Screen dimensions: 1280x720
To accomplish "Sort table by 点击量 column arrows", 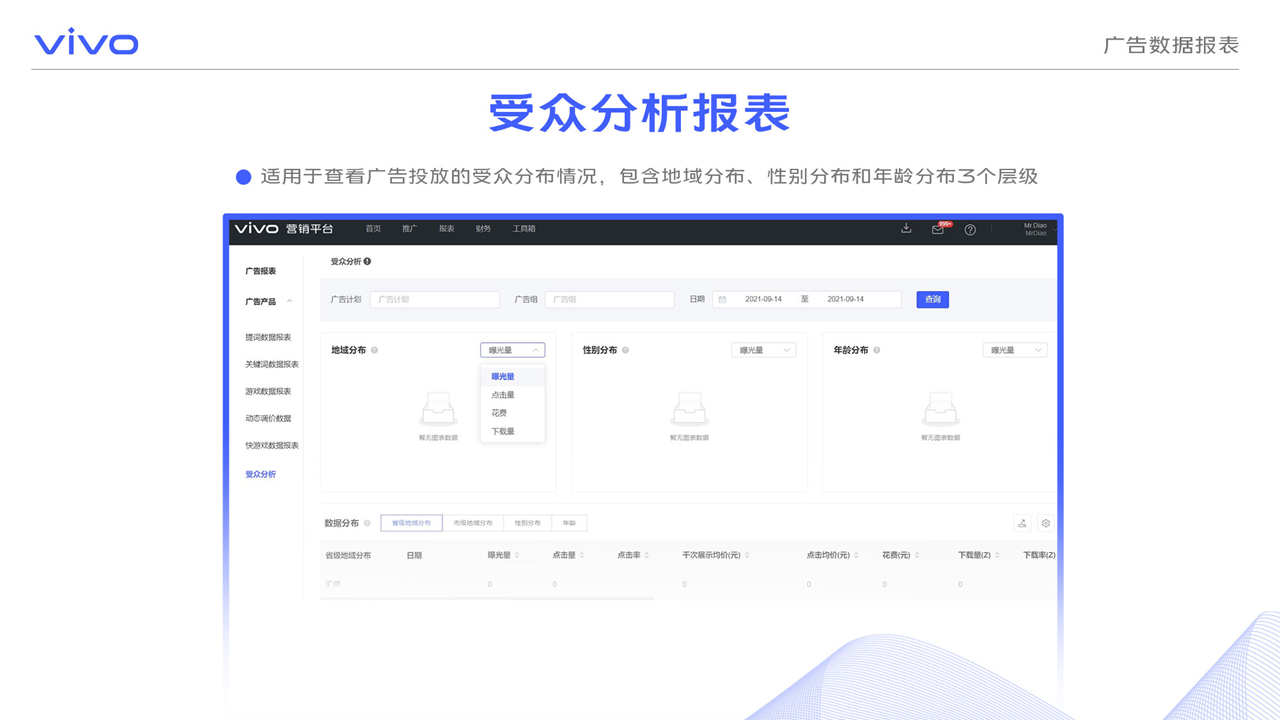I will (582, 556).
